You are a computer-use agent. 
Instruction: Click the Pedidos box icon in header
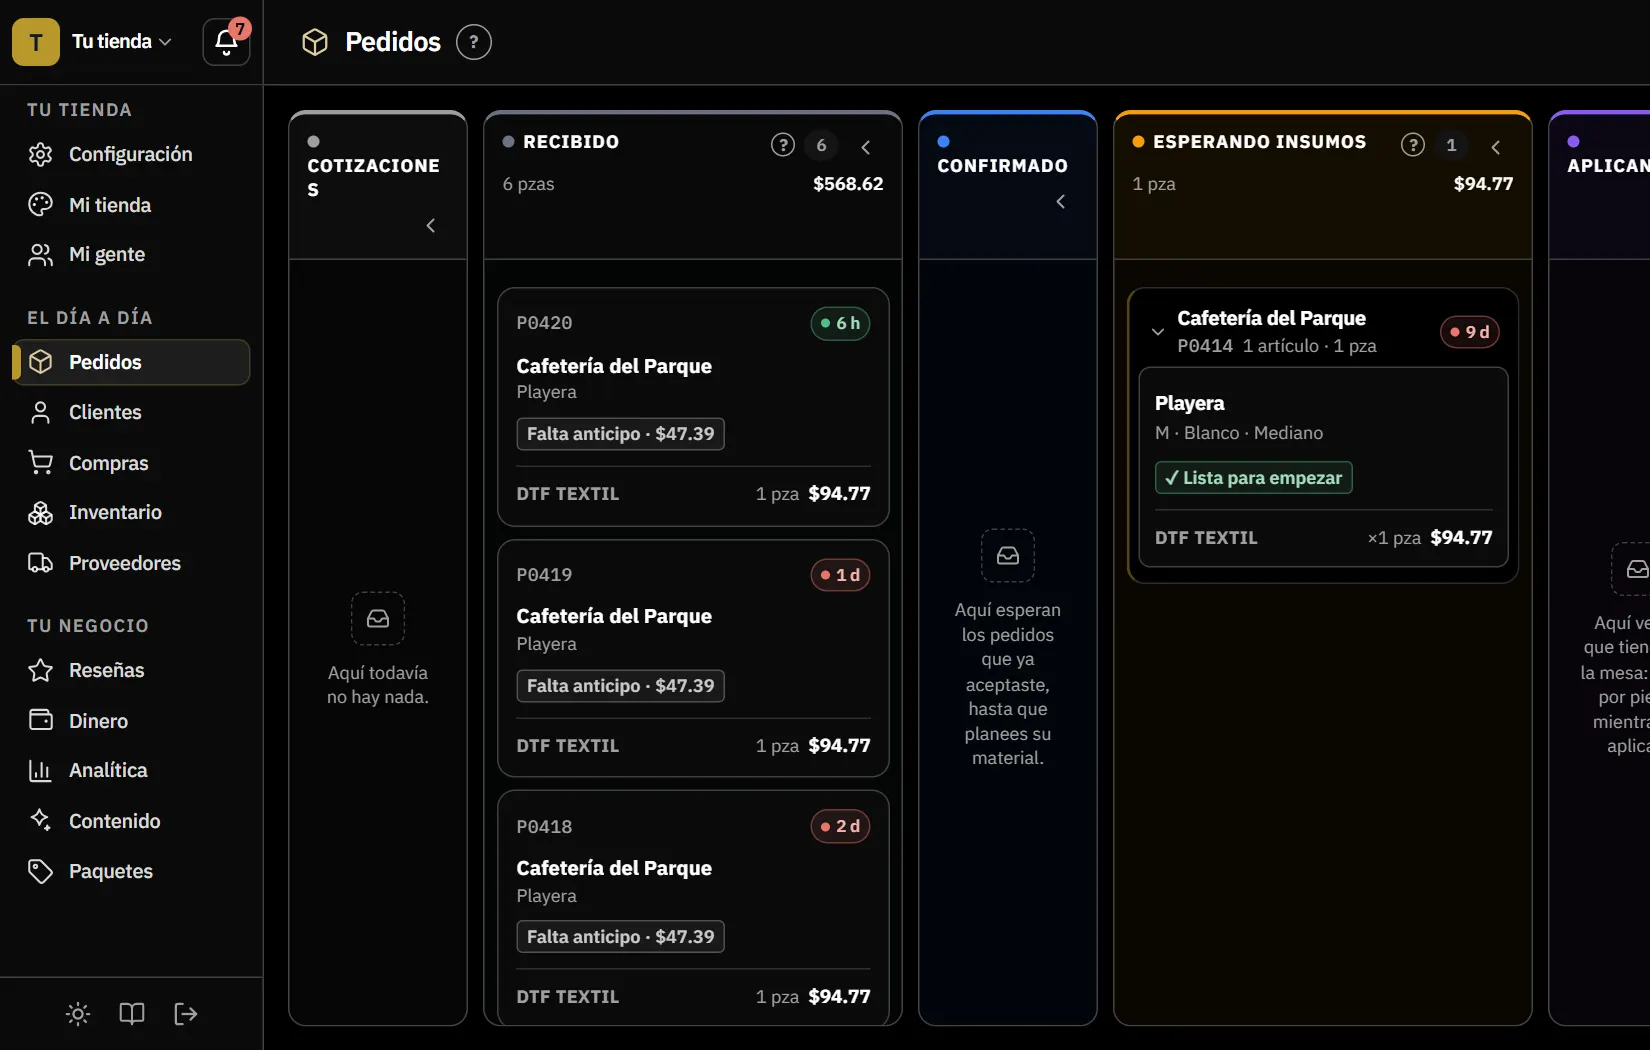315,42
